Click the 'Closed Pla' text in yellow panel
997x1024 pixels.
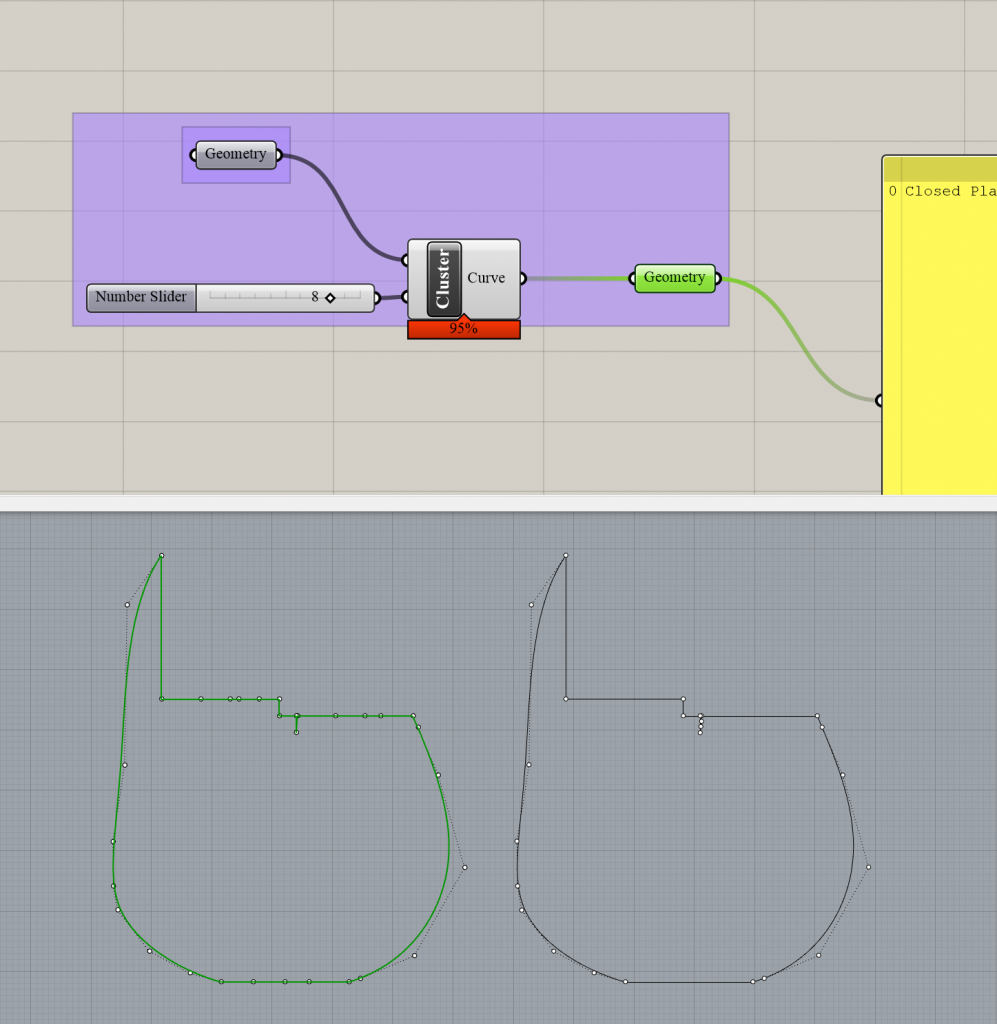(951, 191)
